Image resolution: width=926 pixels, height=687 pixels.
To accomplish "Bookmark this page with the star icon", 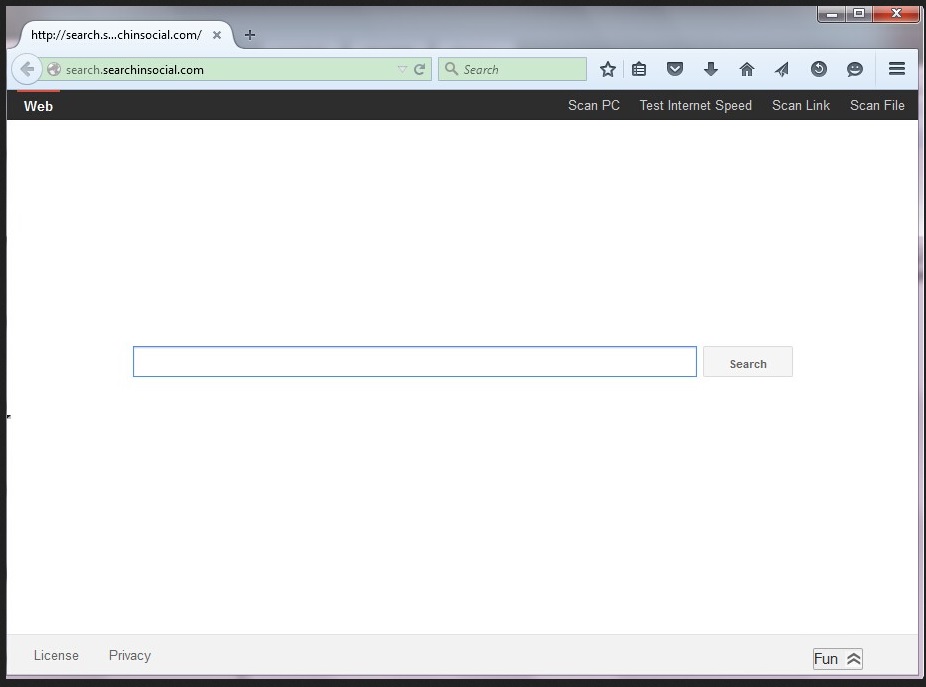I will click(x=608, y=69).
